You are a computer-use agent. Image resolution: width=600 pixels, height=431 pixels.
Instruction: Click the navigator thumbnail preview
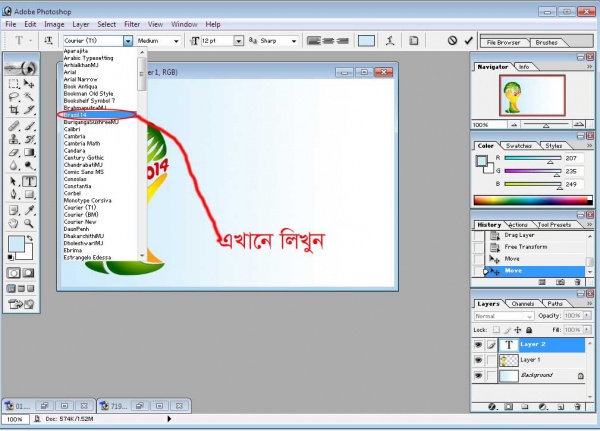click(x=532, y=95)
